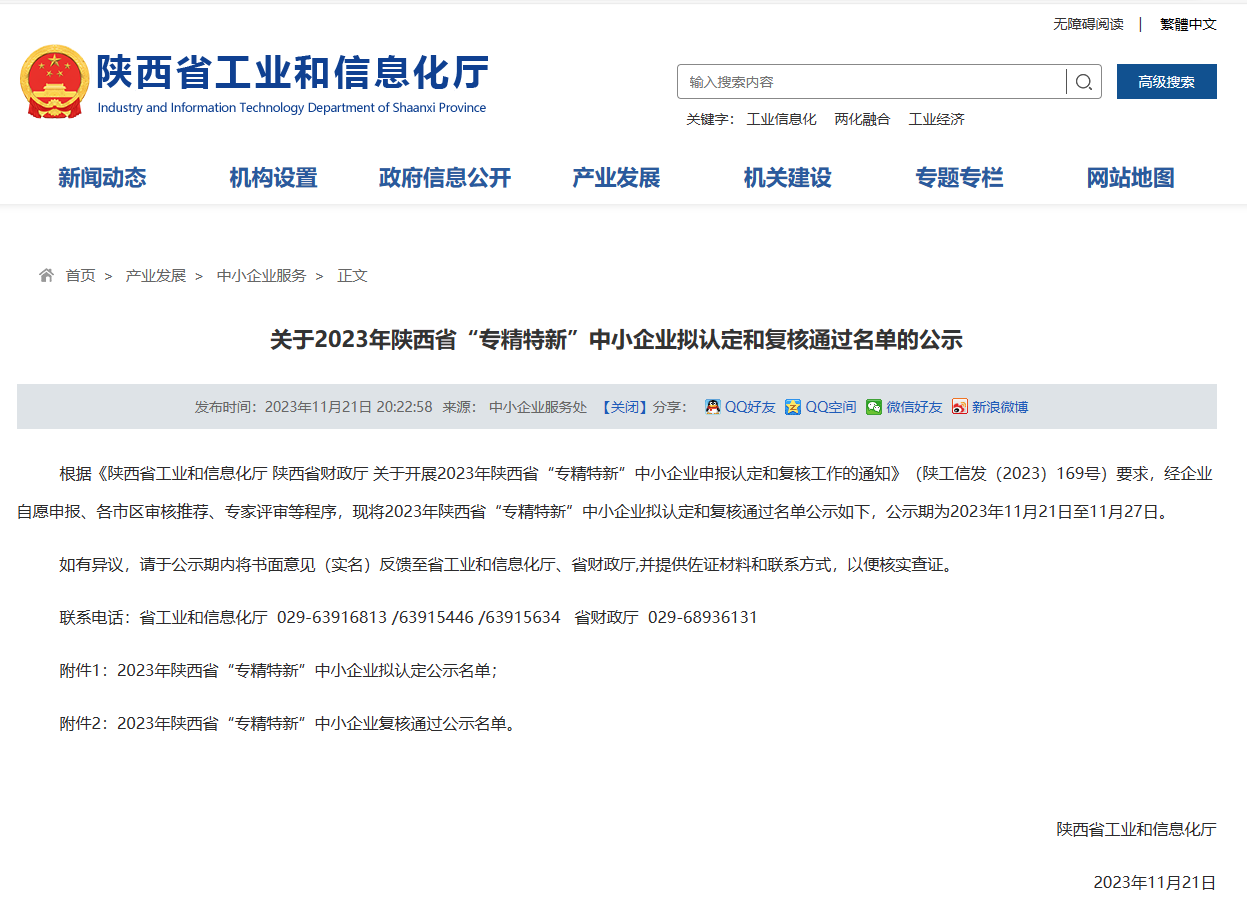Click the 无障碍阅读 link
This screenshot has height=915, width=1247.
click(1088, 24)
